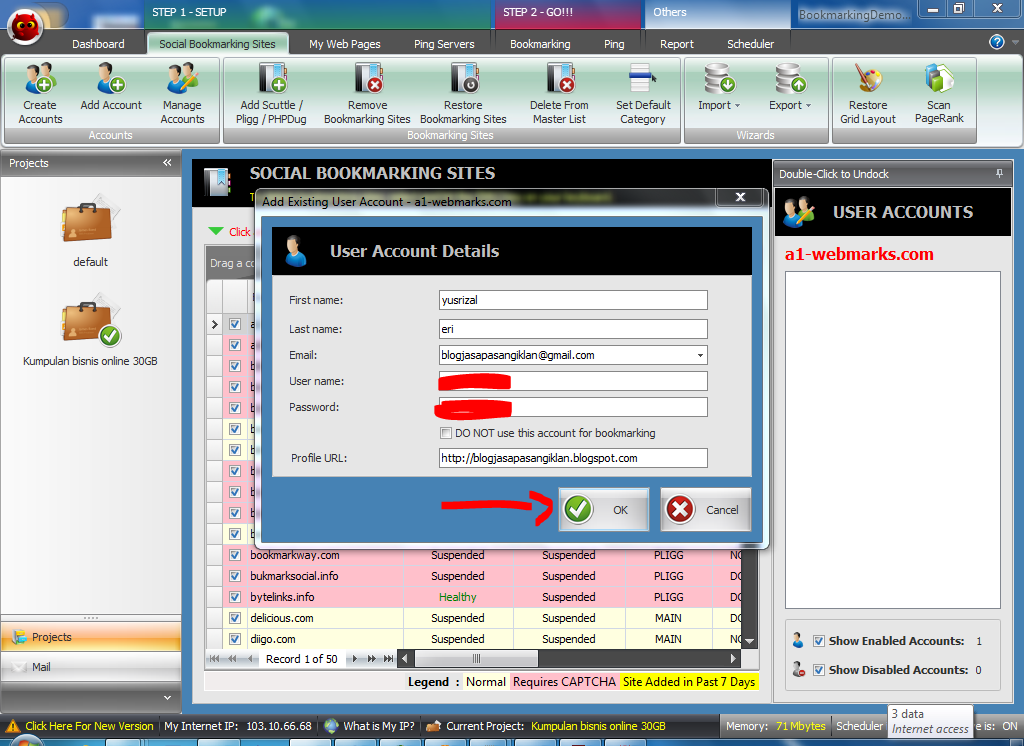Viewport: 1024px width, 746px height.
Task: Click What is My IP? link
Action: coord(379,726)
